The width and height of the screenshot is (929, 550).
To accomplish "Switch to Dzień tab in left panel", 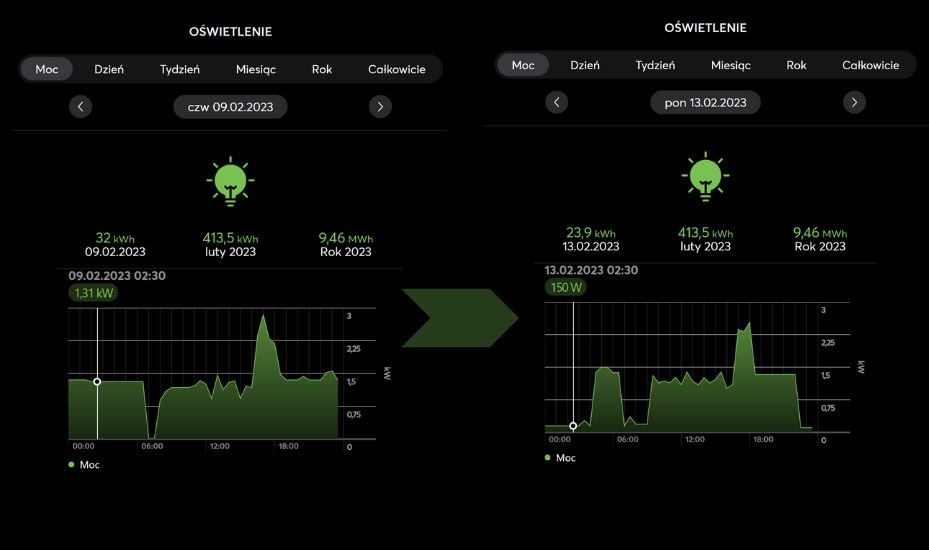I will click(x=109, y=69).
